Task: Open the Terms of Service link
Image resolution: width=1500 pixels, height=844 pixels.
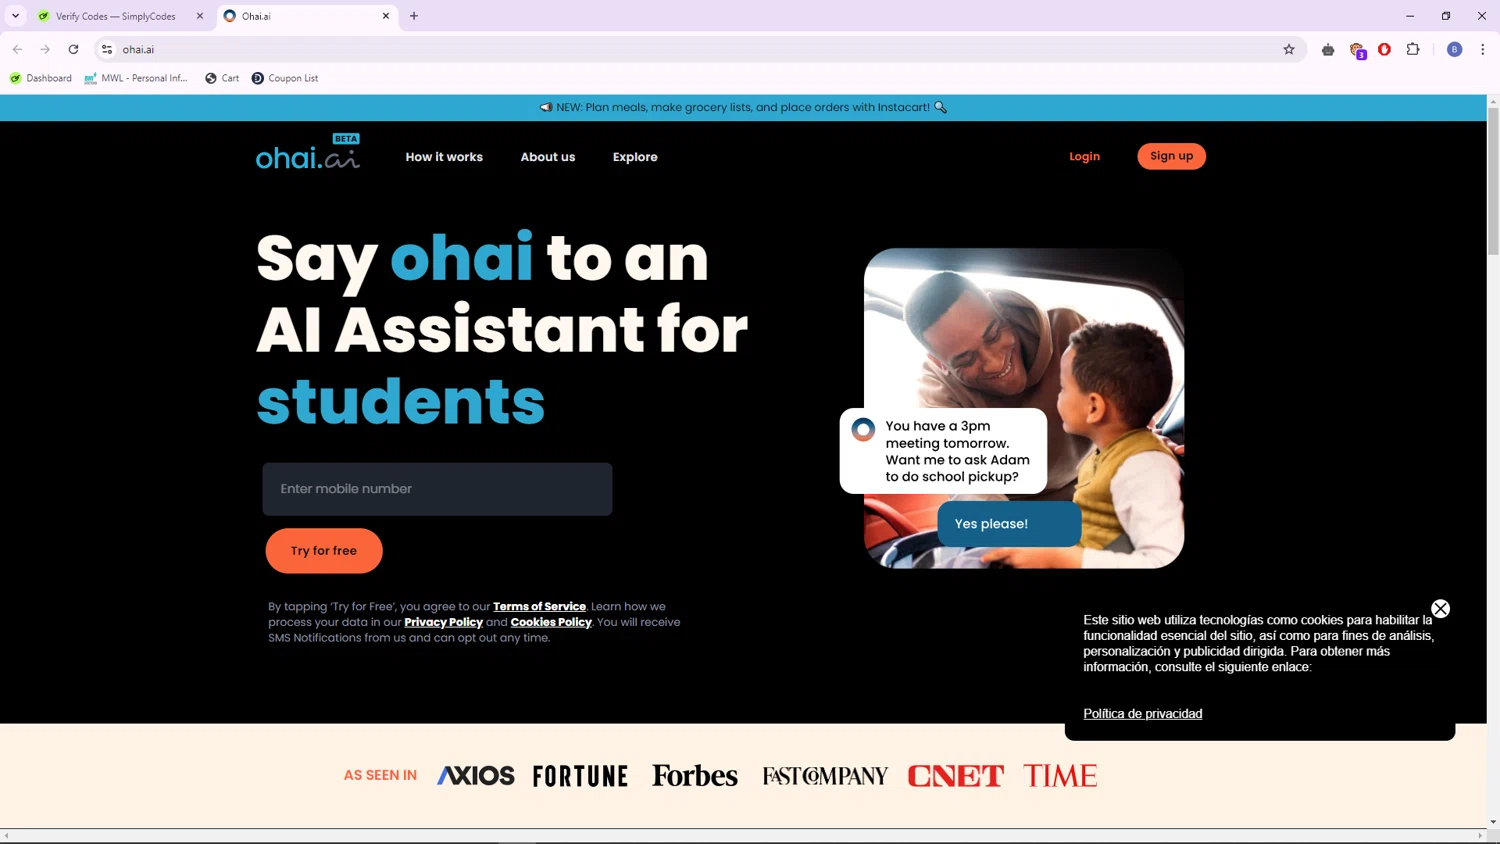Action: tap(539, 606)
